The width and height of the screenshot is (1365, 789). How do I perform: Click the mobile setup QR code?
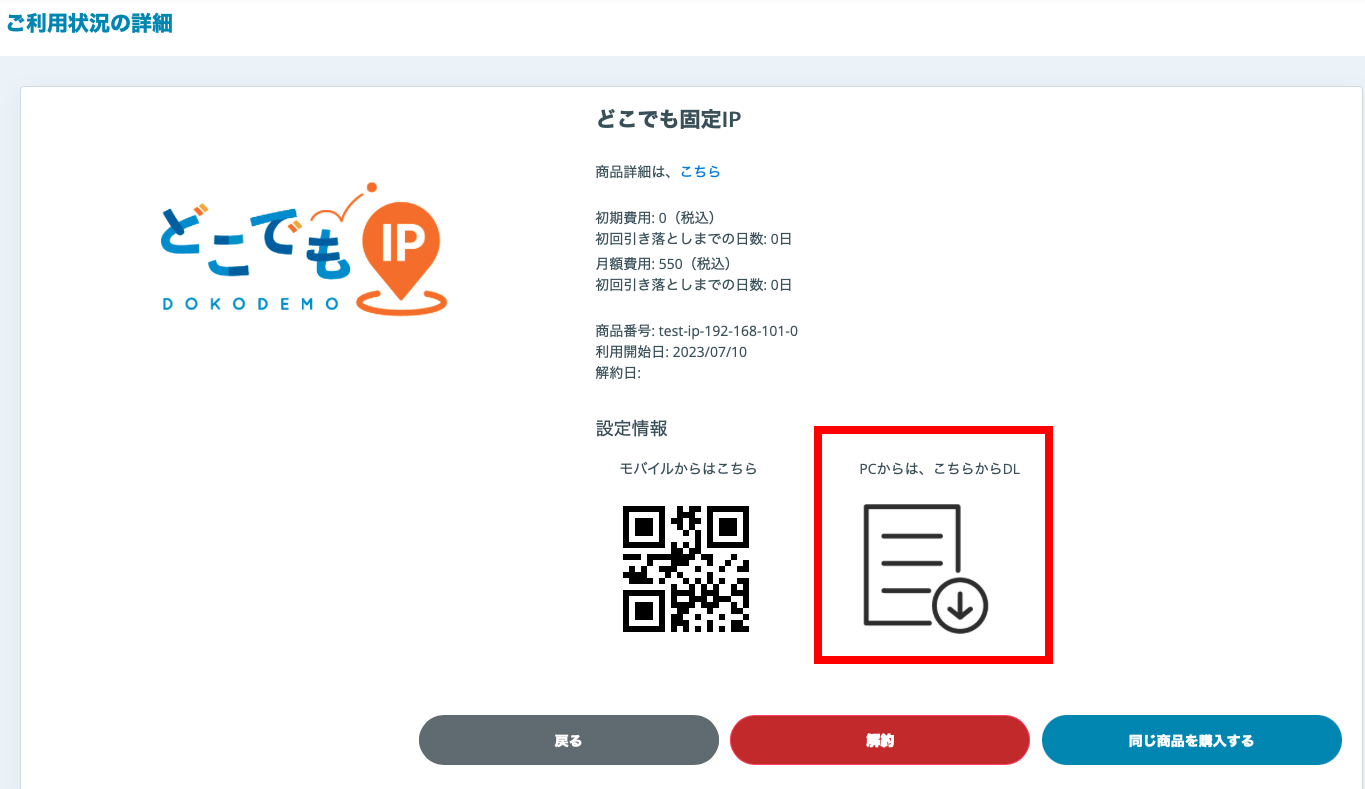click(686, 568)
